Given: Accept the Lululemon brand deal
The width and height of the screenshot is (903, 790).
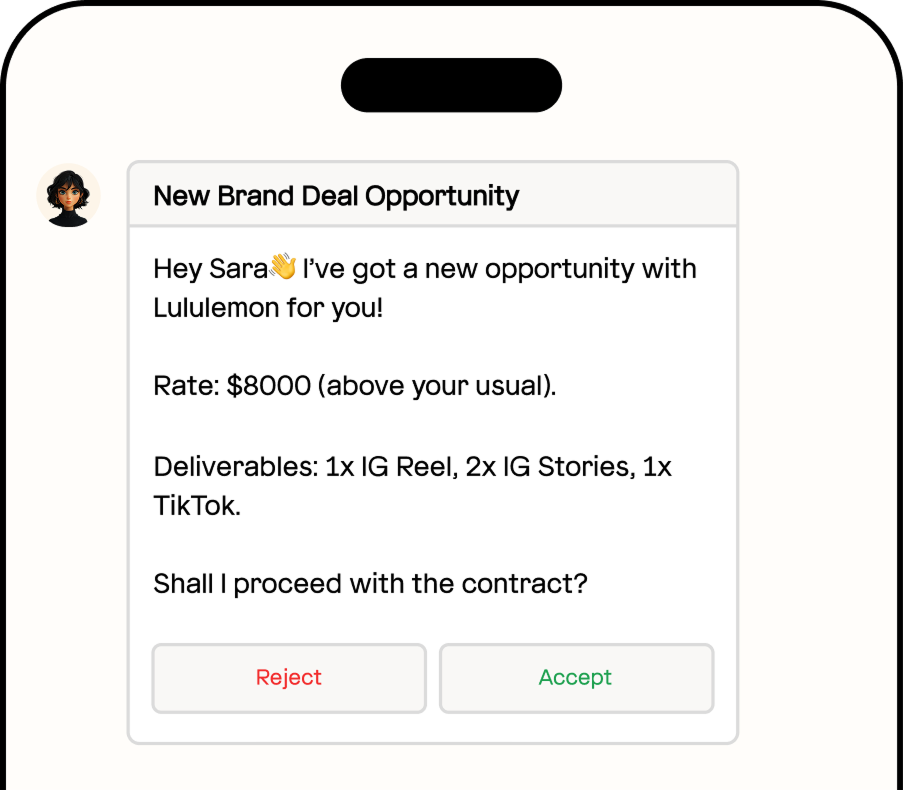Looking at the screenshot, I should [x=576, y=678].
